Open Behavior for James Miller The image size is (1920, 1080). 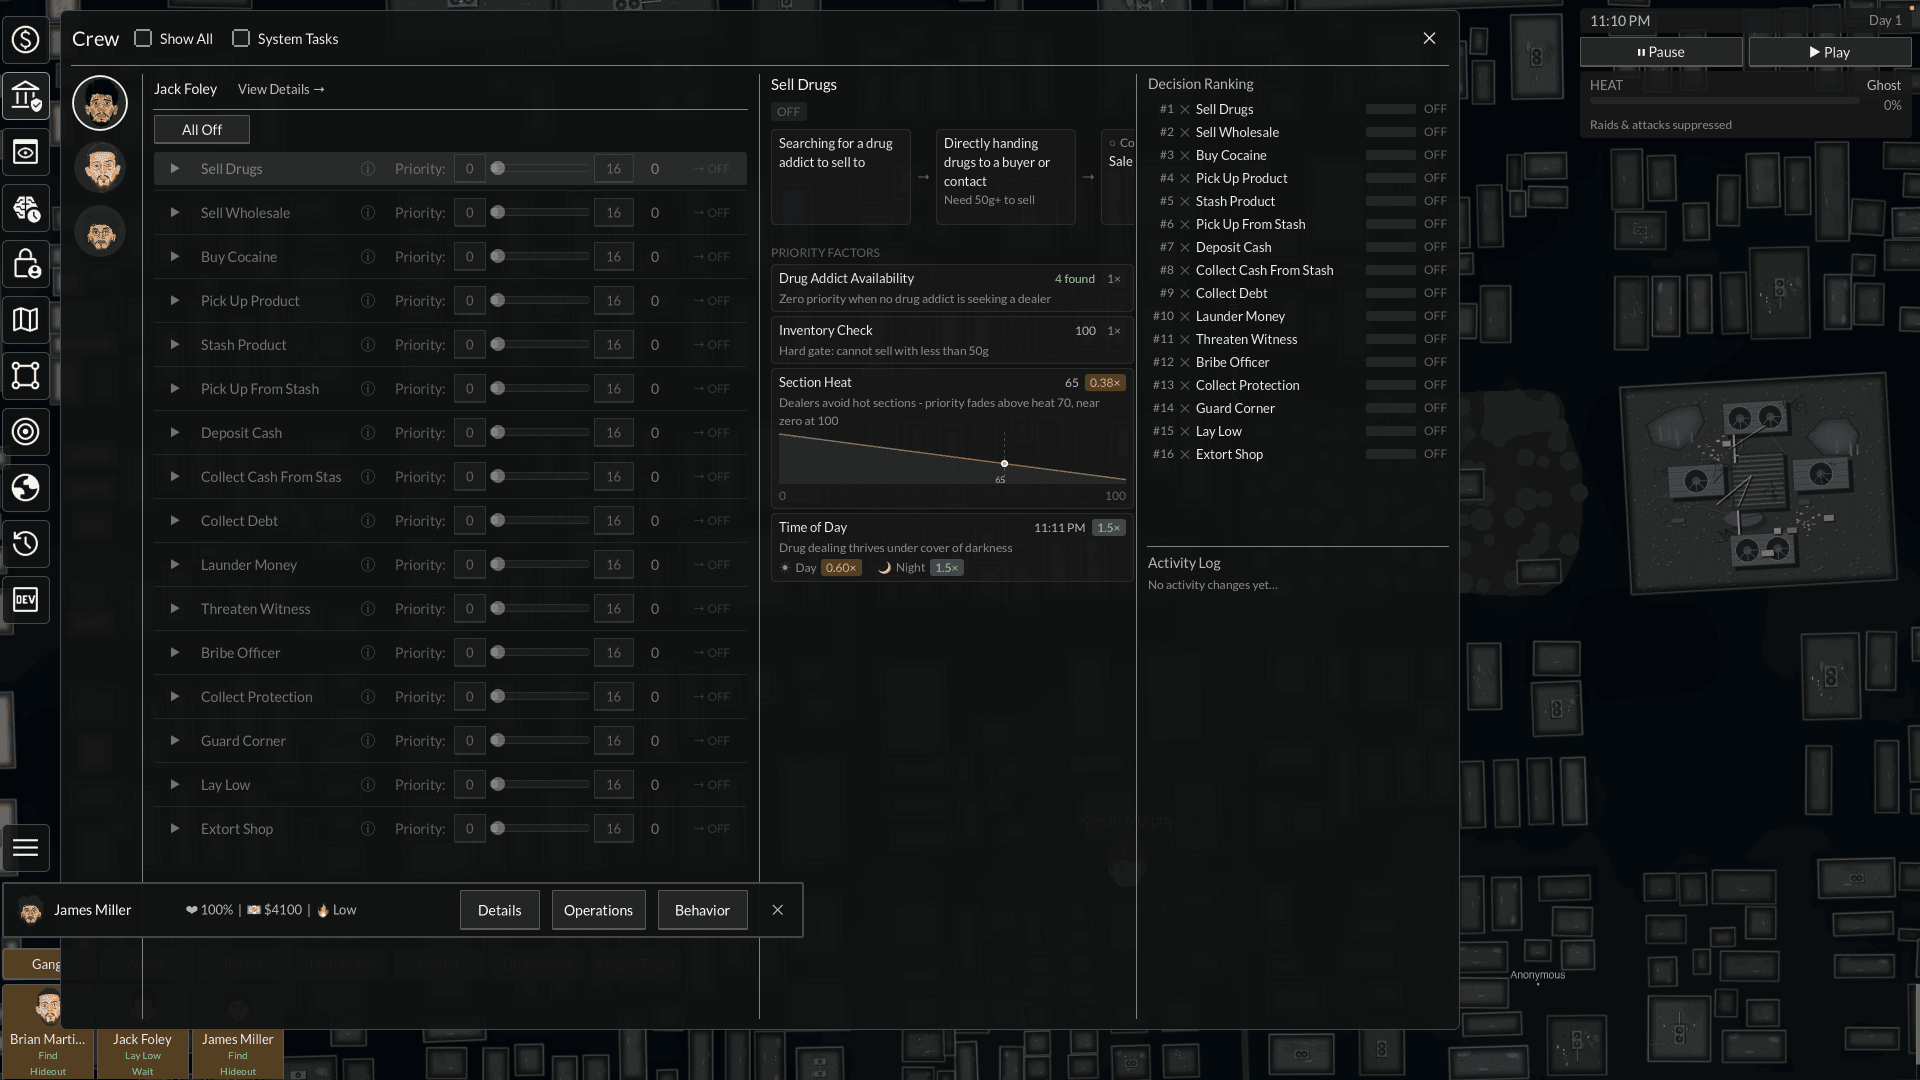tap(702, 910)
